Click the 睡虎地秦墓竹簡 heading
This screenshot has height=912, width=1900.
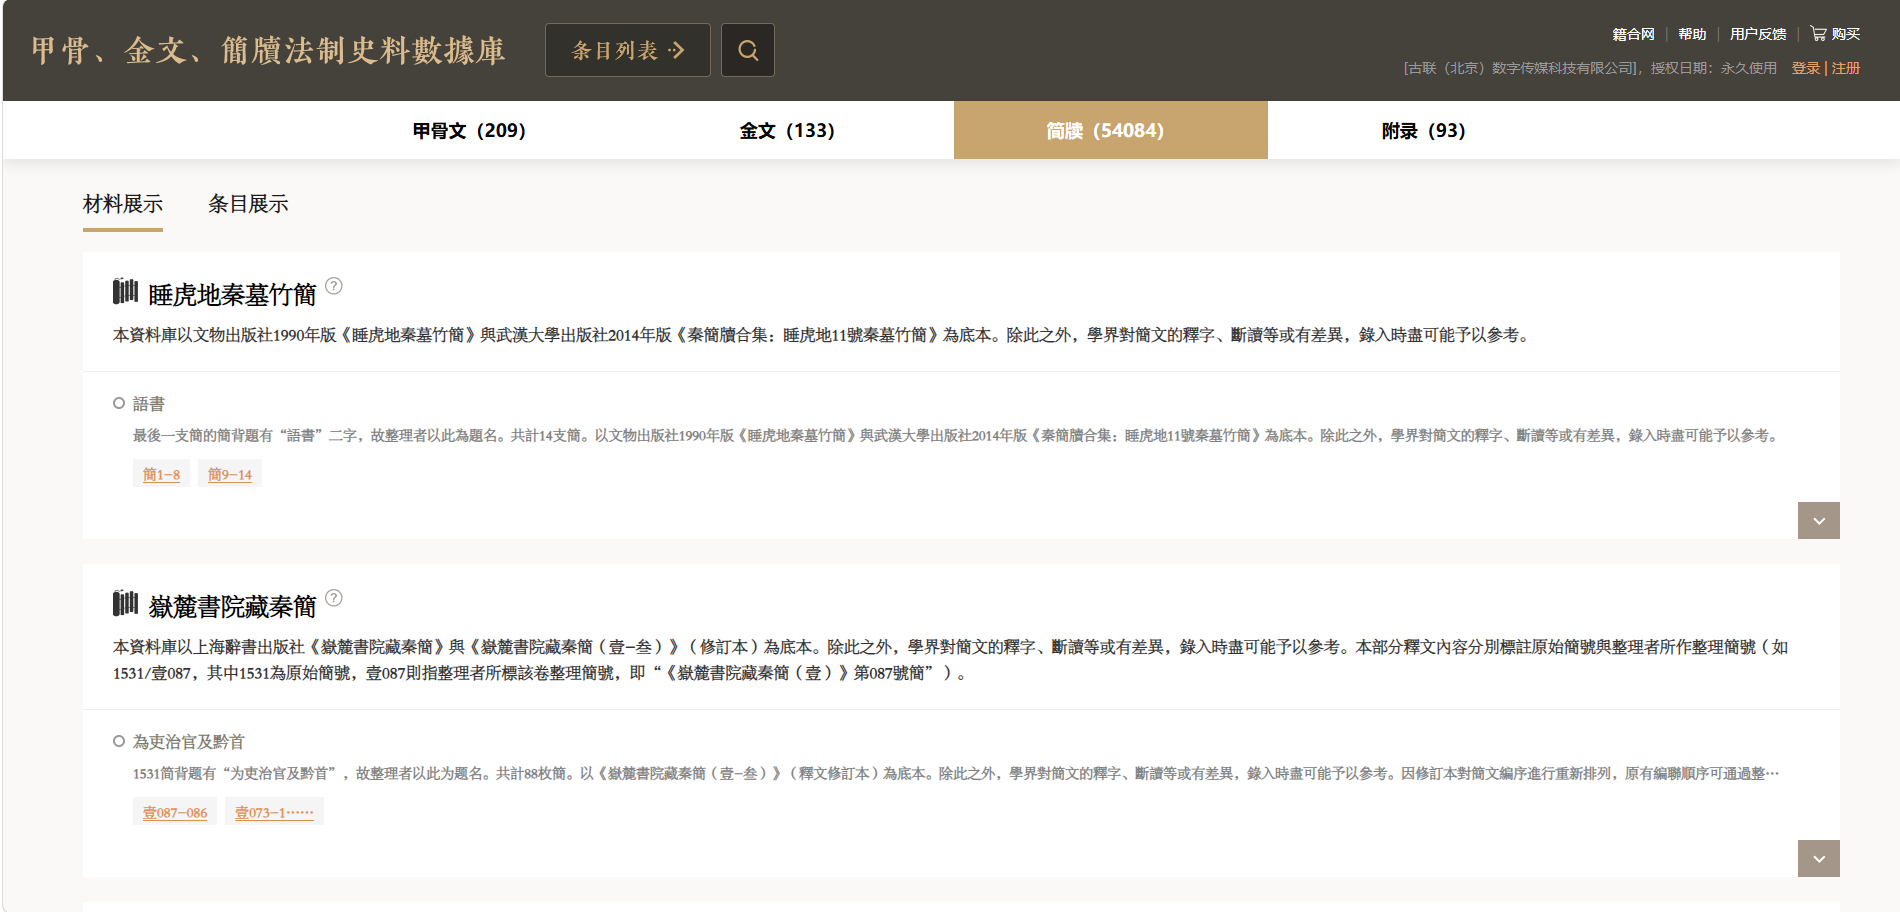point(232,295)
